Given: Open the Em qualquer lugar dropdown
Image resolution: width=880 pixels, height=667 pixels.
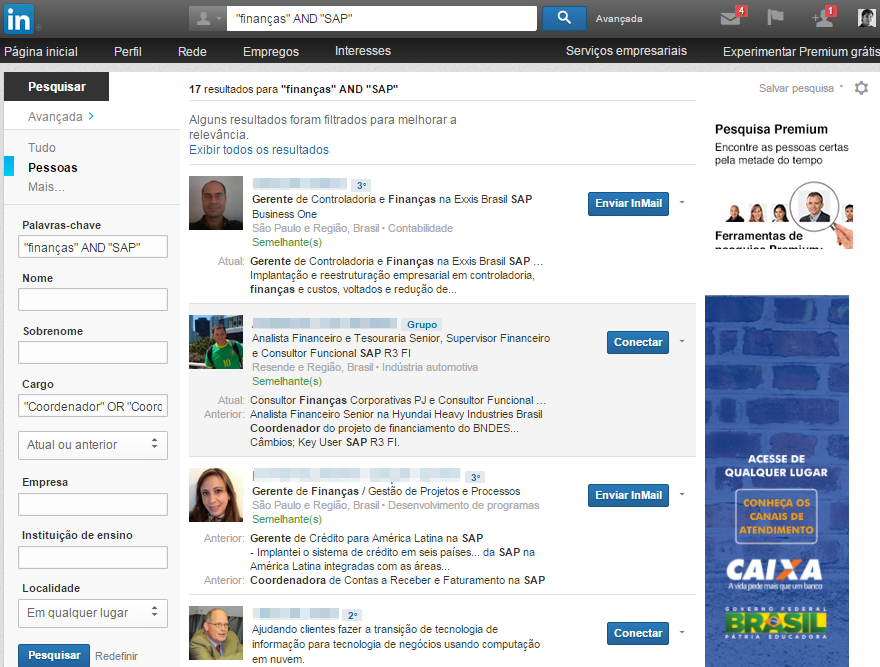Looking at the screenshot, I should click(x=93, y=613).
